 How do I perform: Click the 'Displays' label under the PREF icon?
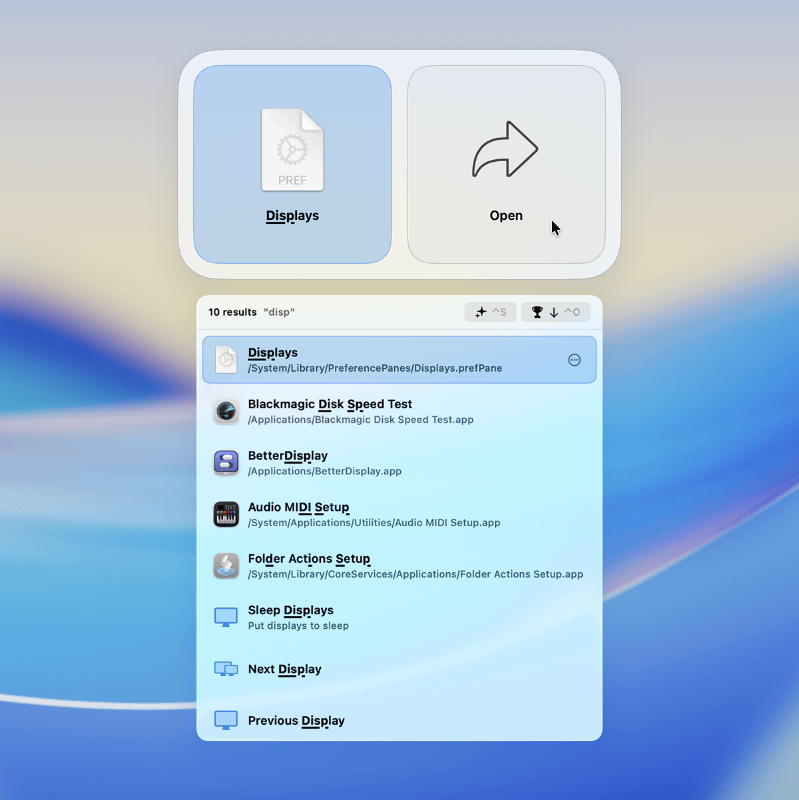tap(292, 216)
